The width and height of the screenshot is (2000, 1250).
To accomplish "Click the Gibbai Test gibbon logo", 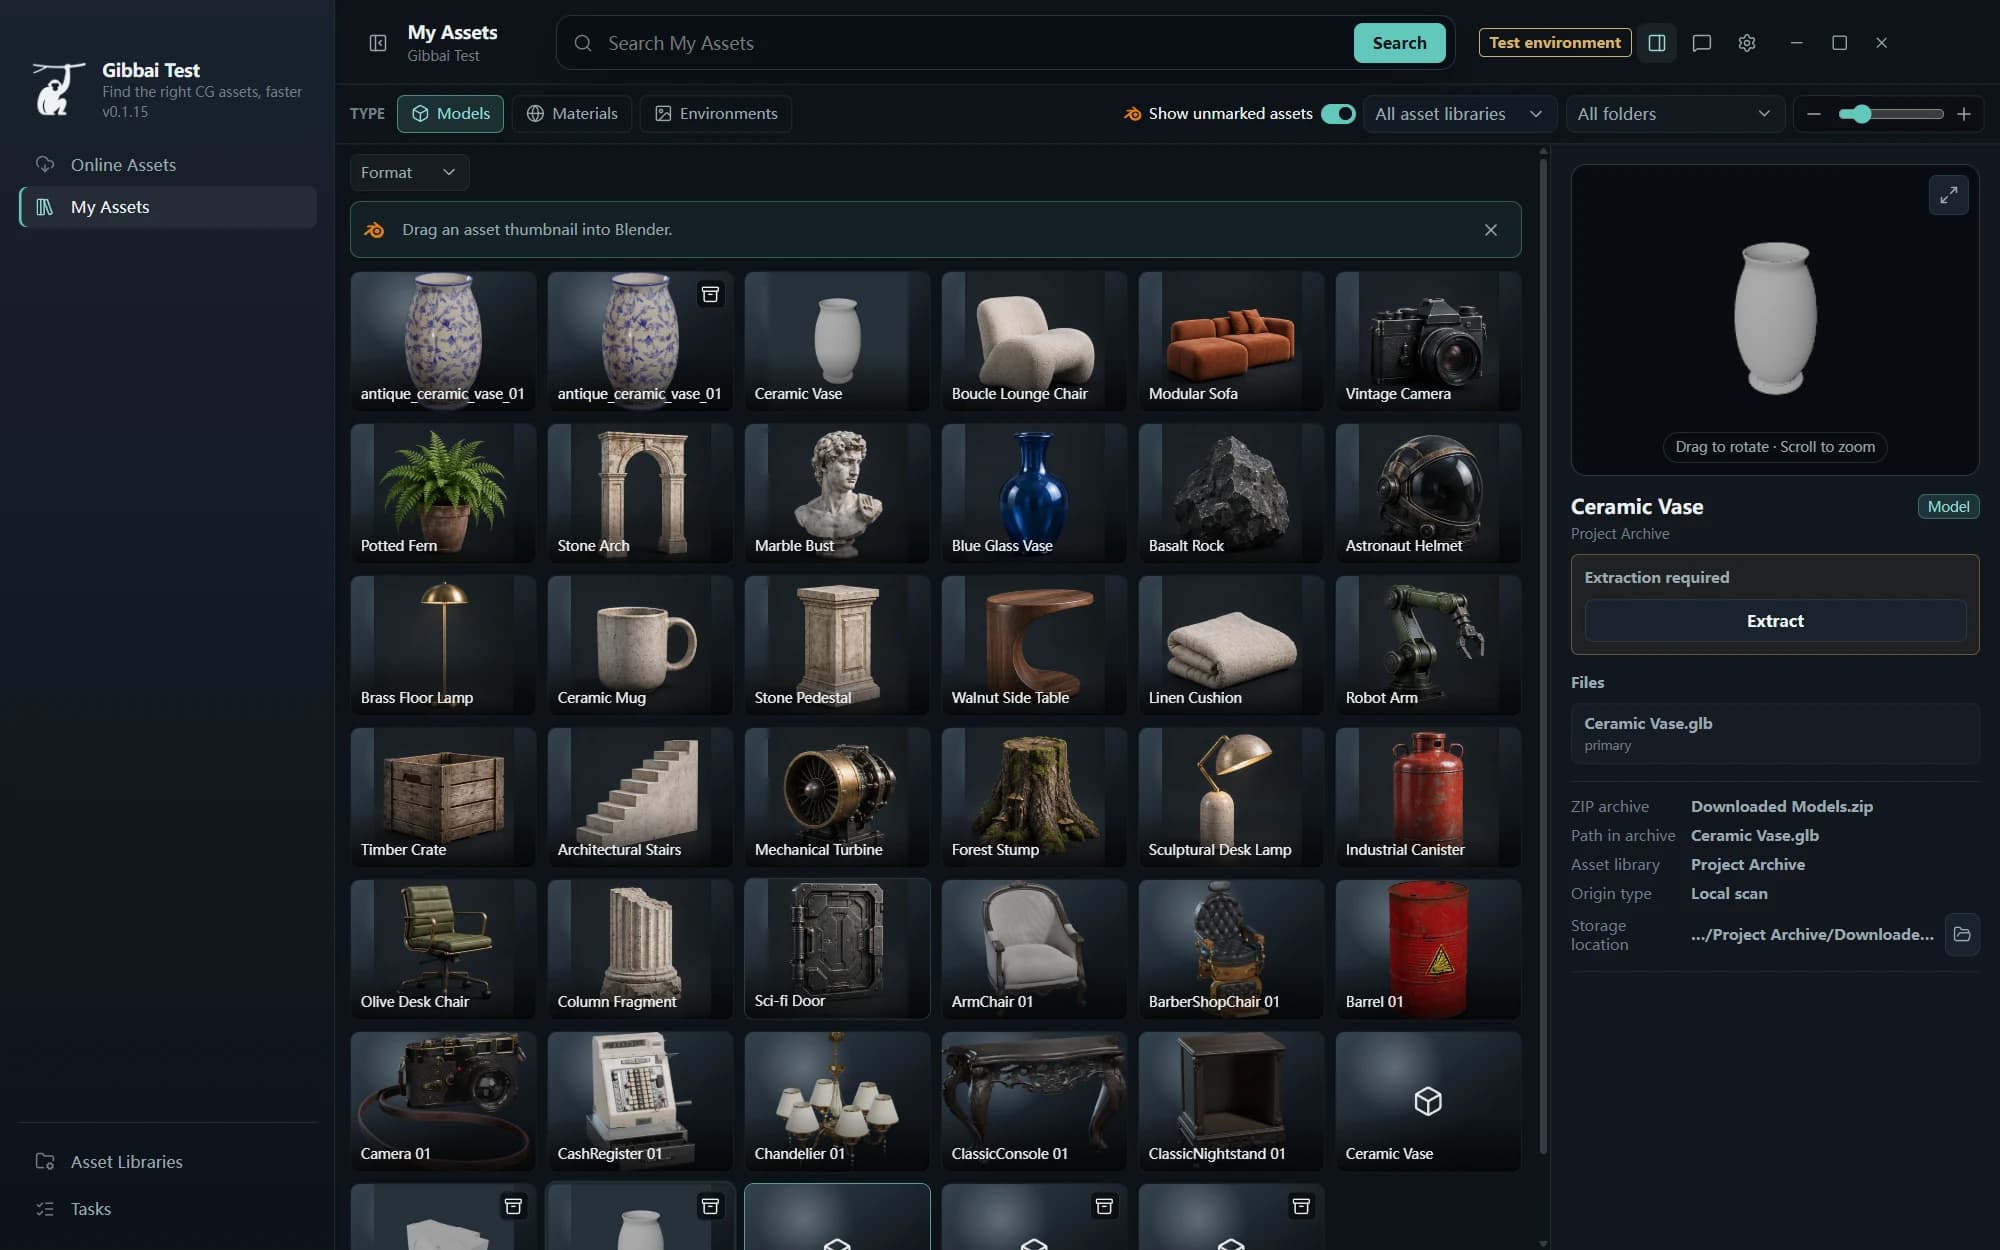I will (x=58, y=90).
